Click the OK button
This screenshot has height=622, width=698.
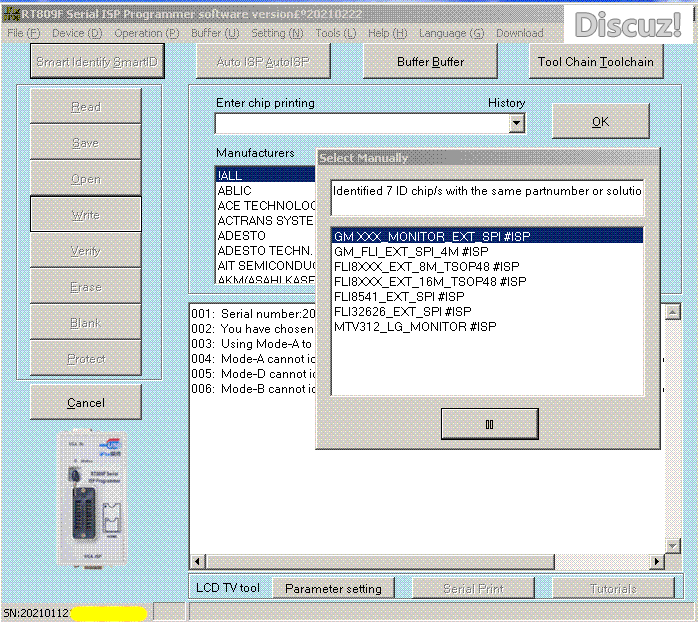600,121
